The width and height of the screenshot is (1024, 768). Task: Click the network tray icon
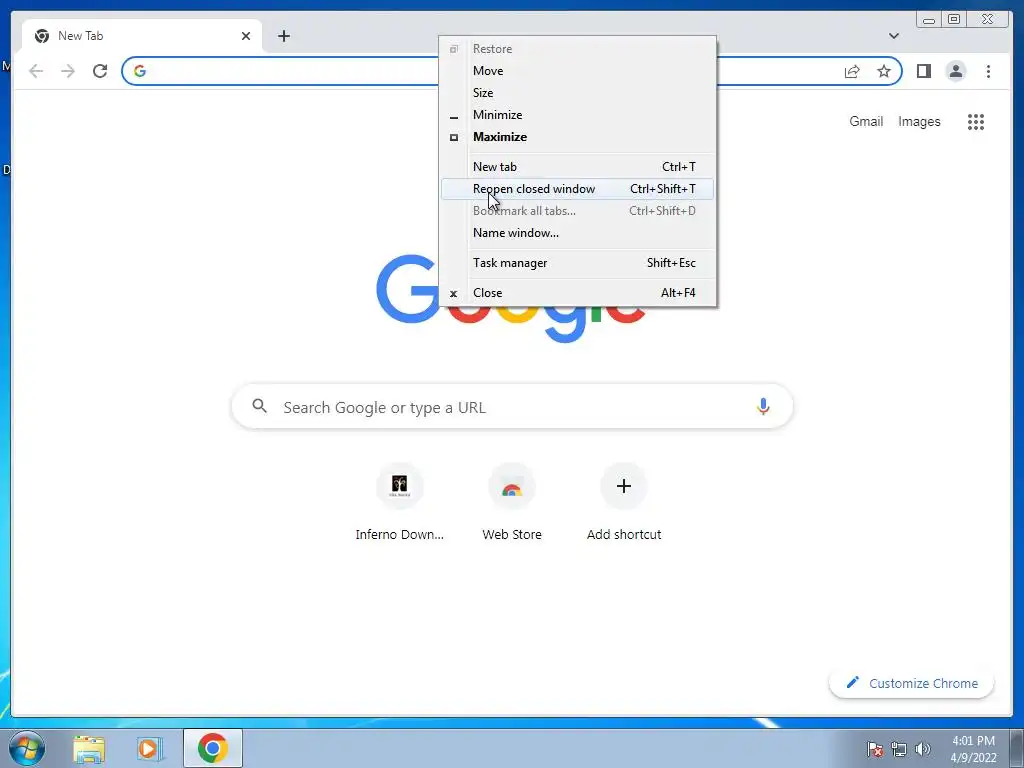coord(899,749)
